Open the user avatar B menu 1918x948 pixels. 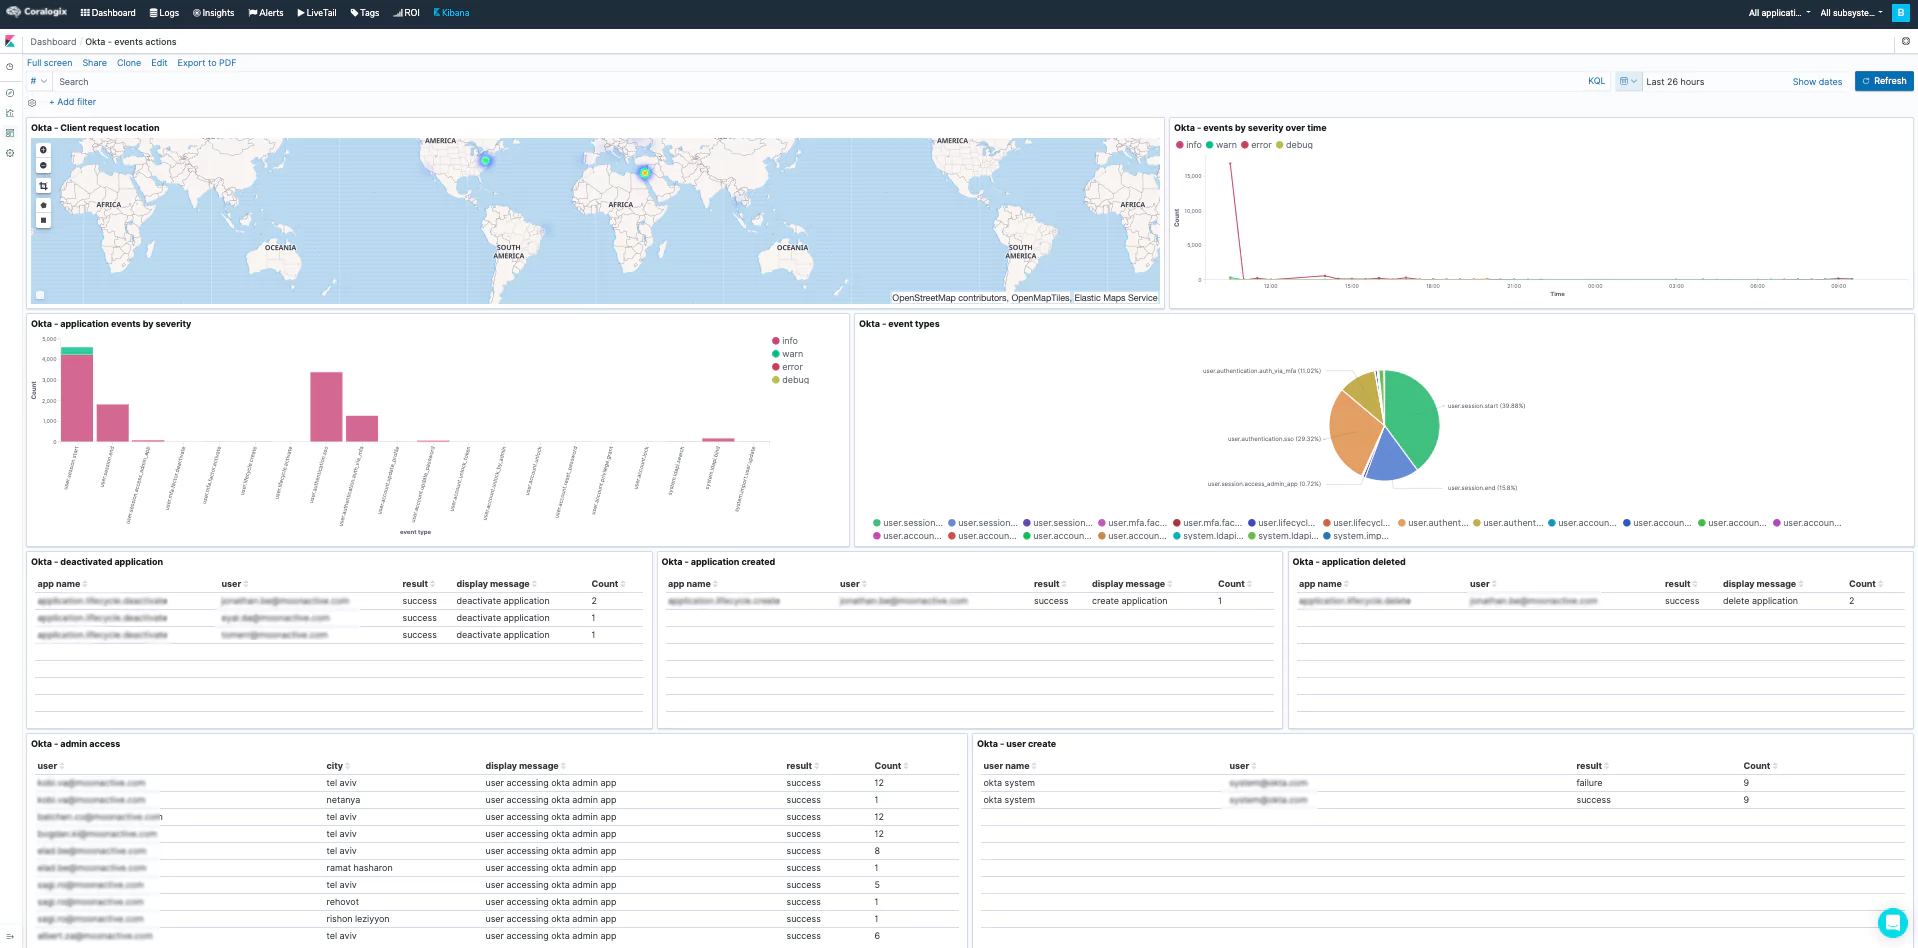click(x=1900, y=13)
